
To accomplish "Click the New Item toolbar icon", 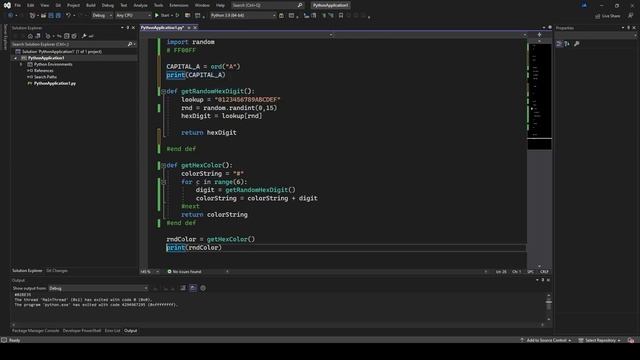I will coord(32,16).
